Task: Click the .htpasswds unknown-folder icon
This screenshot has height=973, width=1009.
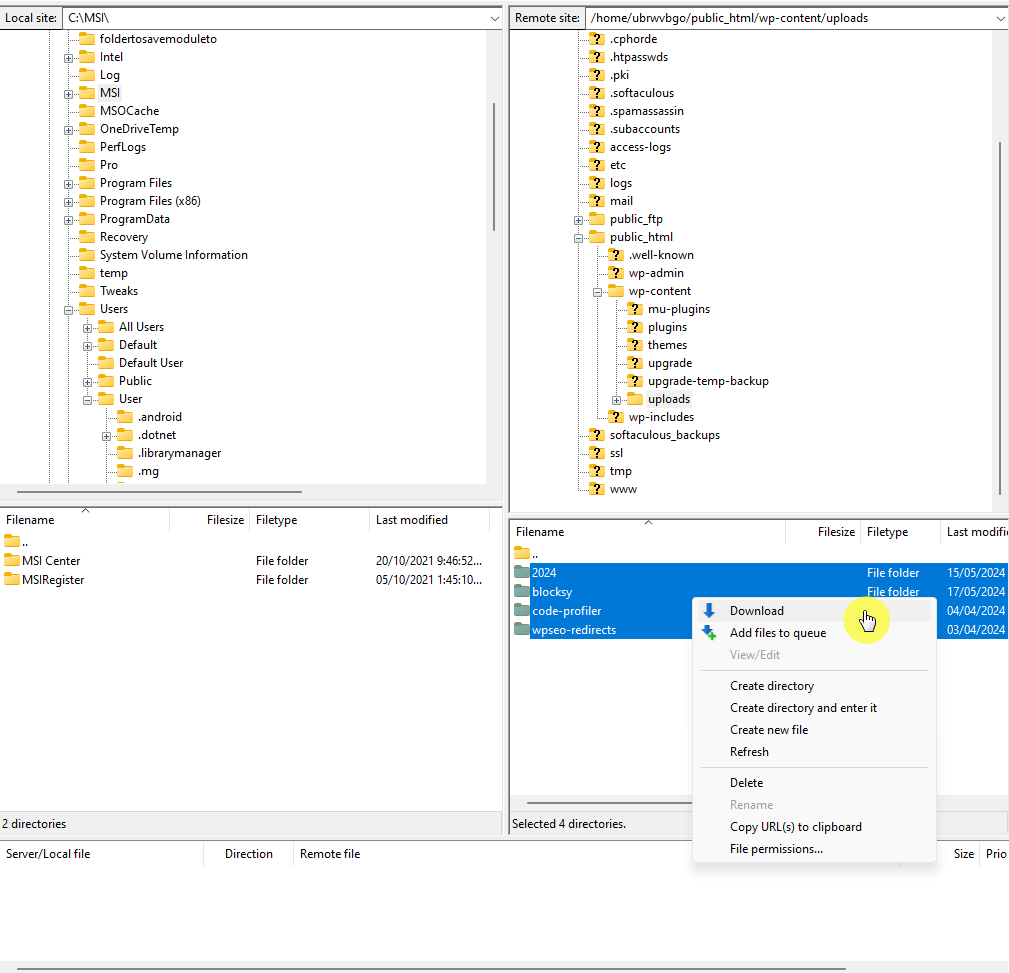Action: click(597, 57)
